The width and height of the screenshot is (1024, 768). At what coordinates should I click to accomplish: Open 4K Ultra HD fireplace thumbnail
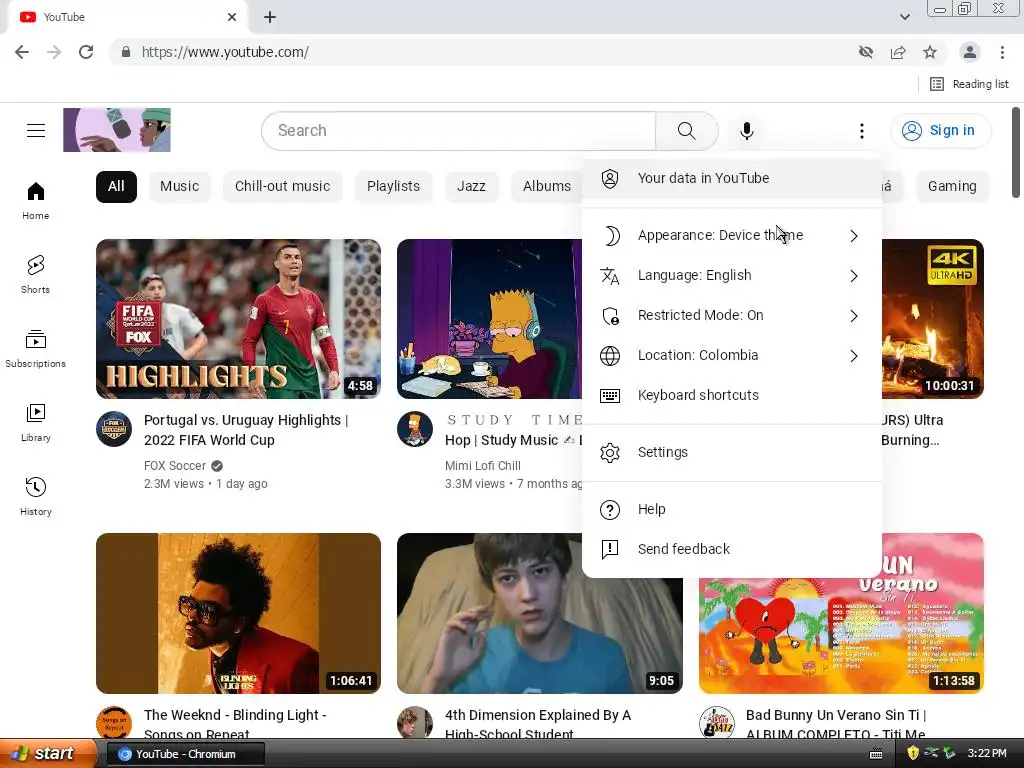click(x=933, y=319)
